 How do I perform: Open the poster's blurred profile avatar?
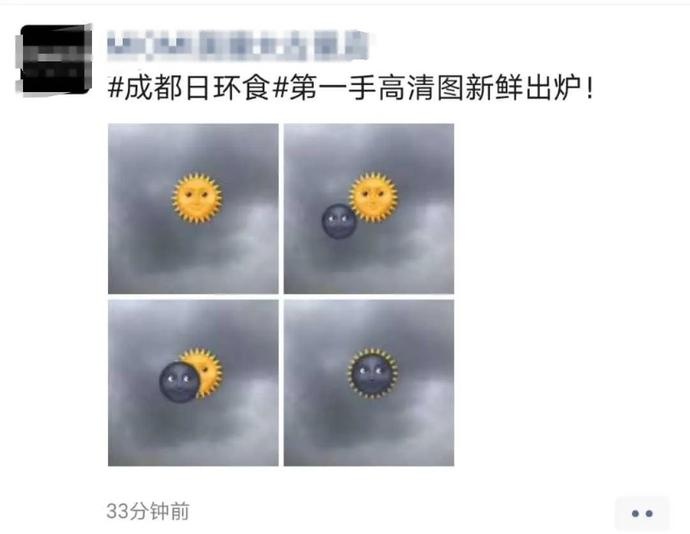tap(55, 59)
